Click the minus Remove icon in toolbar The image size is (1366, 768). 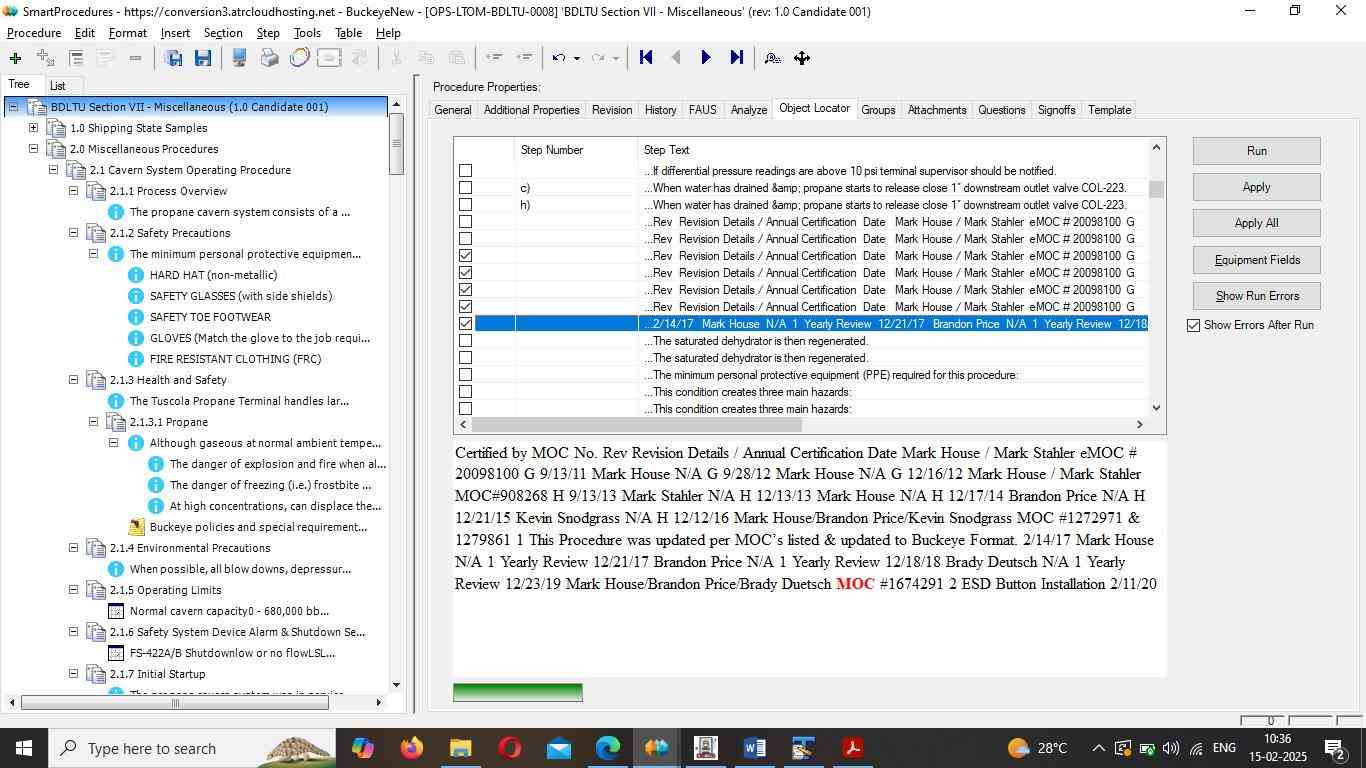[135, 58]
